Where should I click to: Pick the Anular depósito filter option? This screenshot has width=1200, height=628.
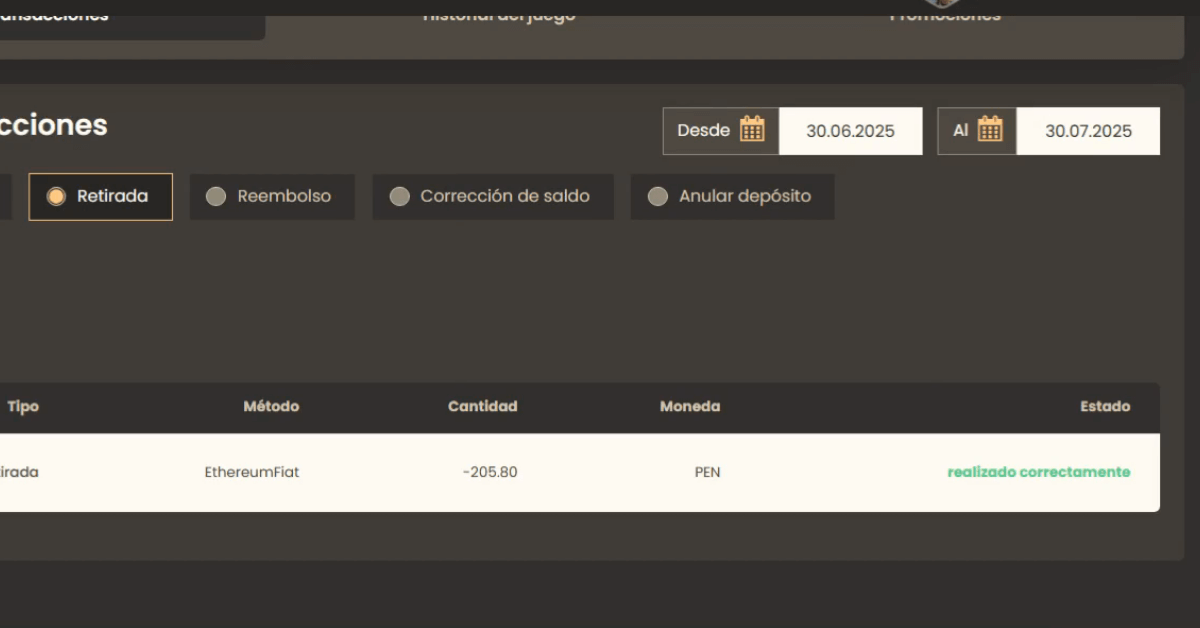pyautogui.click(x=732, y=197)
